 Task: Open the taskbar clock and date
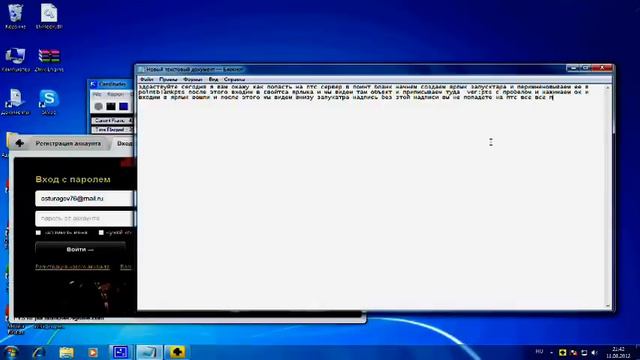tap(618, 352)
